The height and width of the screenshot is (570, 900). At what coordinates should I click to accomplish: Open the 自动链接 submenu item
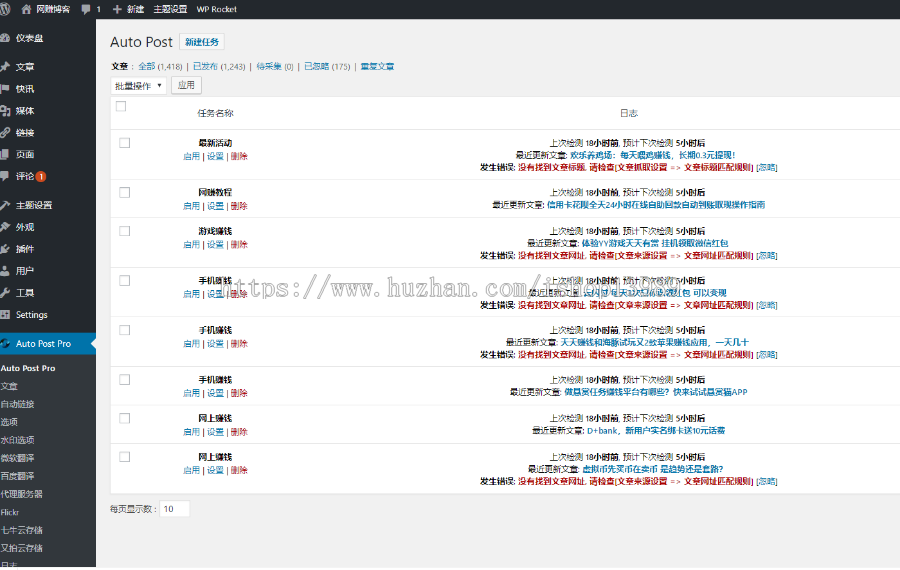click(17, 404)
